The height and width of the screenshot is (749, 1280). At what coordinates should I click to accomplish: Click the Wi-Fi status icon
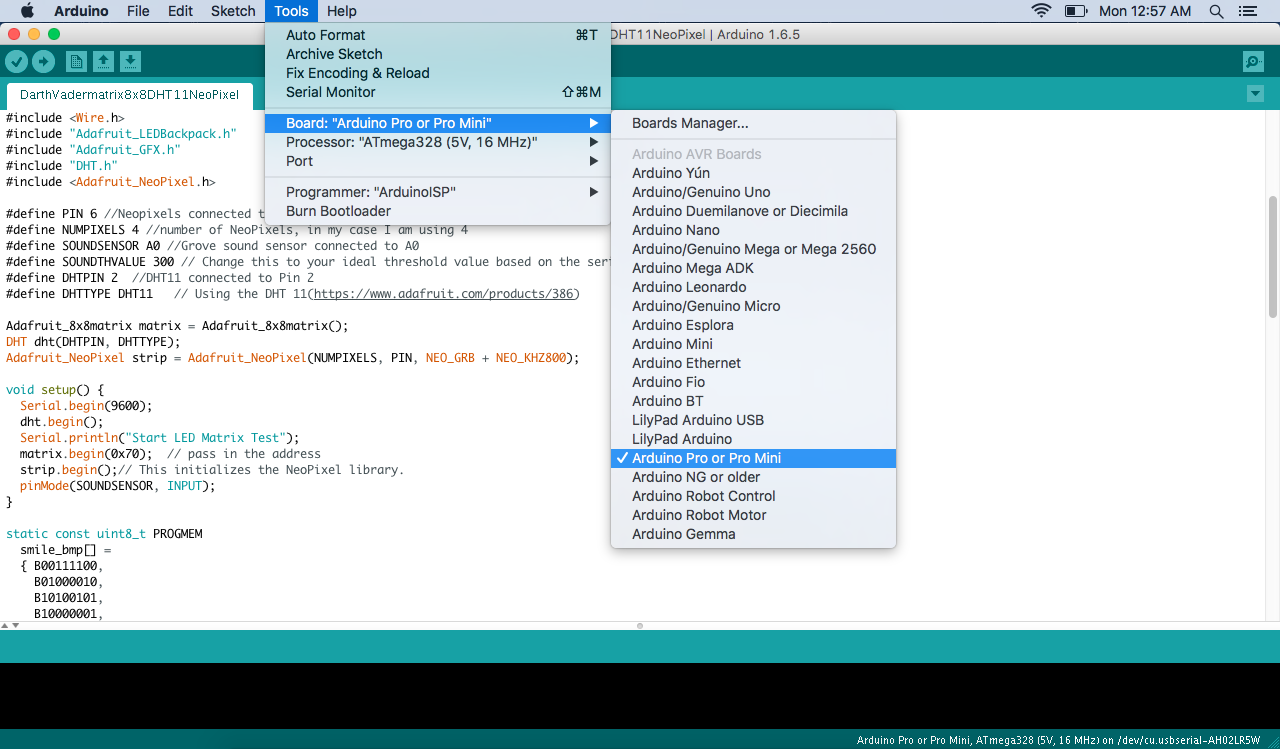1041,11
